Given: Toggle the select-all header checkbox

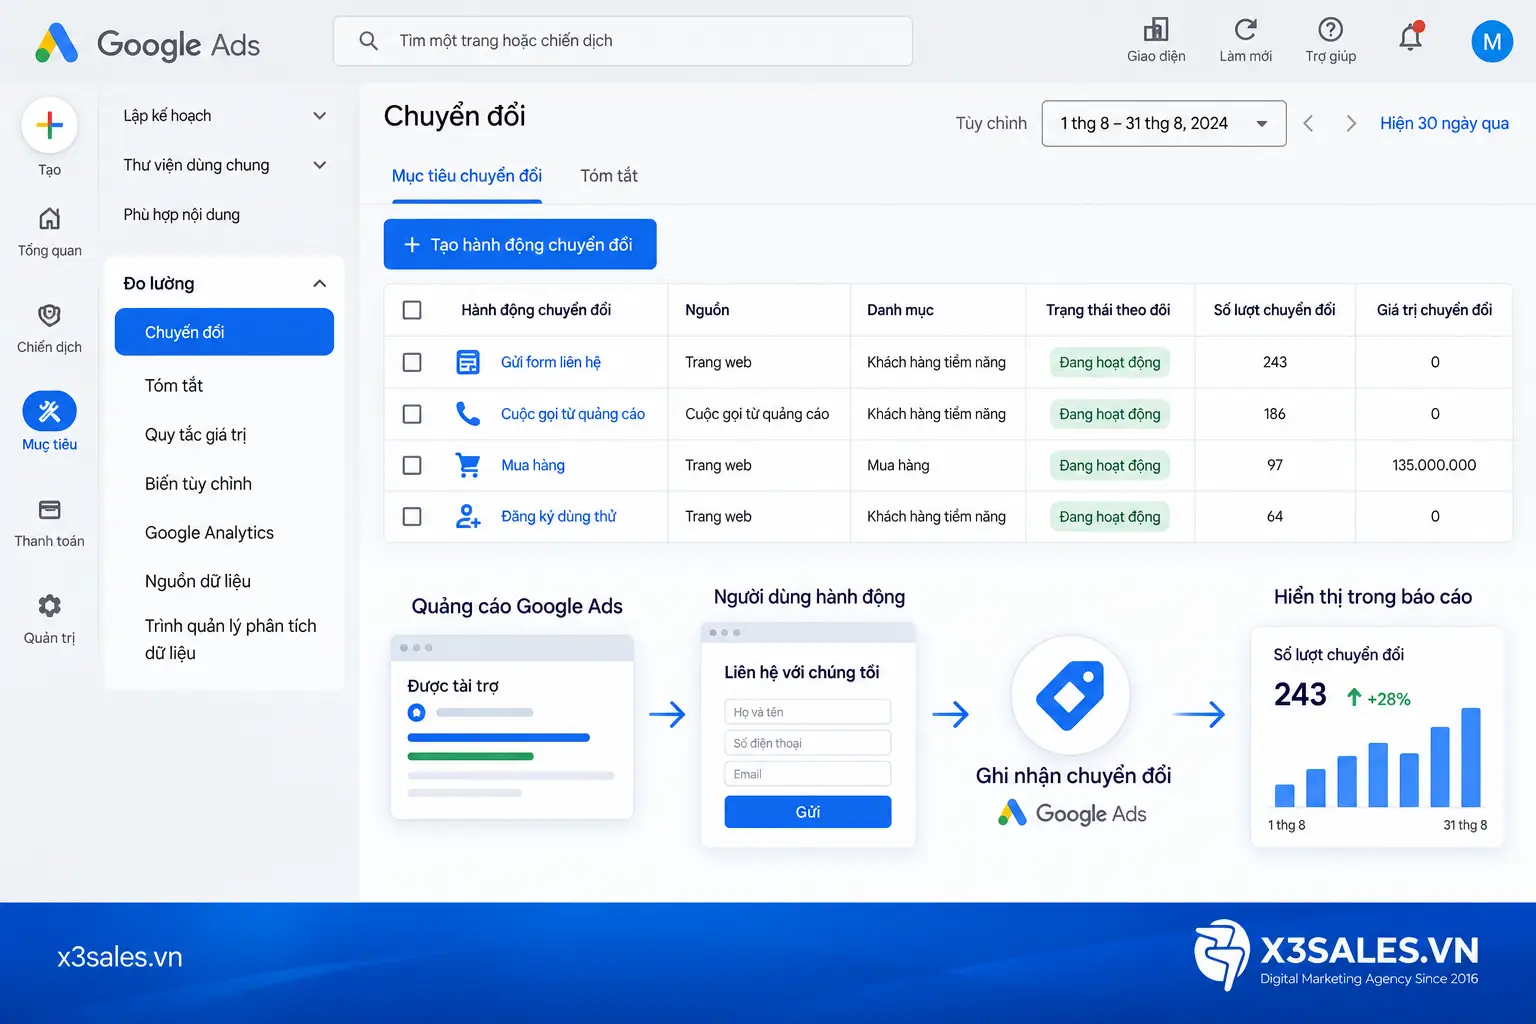Looking at the screenshot, I should pyautogui.click(x=412, y=310).
